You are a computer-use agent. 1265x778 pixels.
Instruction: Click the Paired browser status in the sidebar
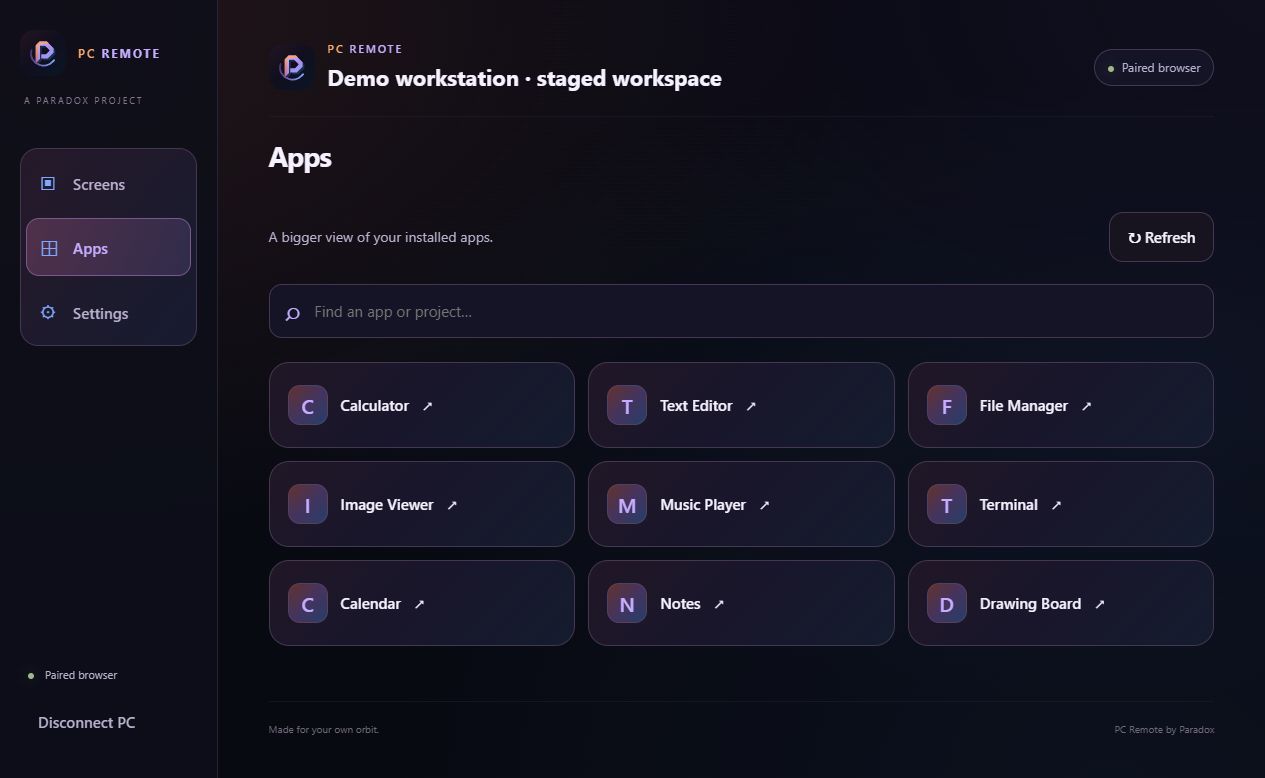(72, 675)
